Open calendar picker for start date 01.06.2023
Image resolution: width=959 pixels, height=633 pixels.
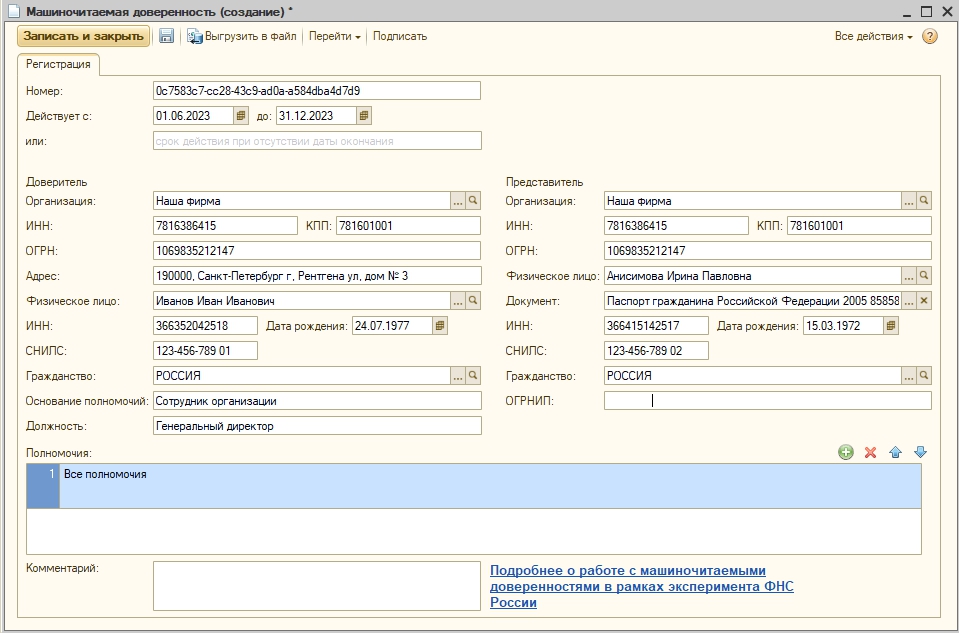coord(241,116)
